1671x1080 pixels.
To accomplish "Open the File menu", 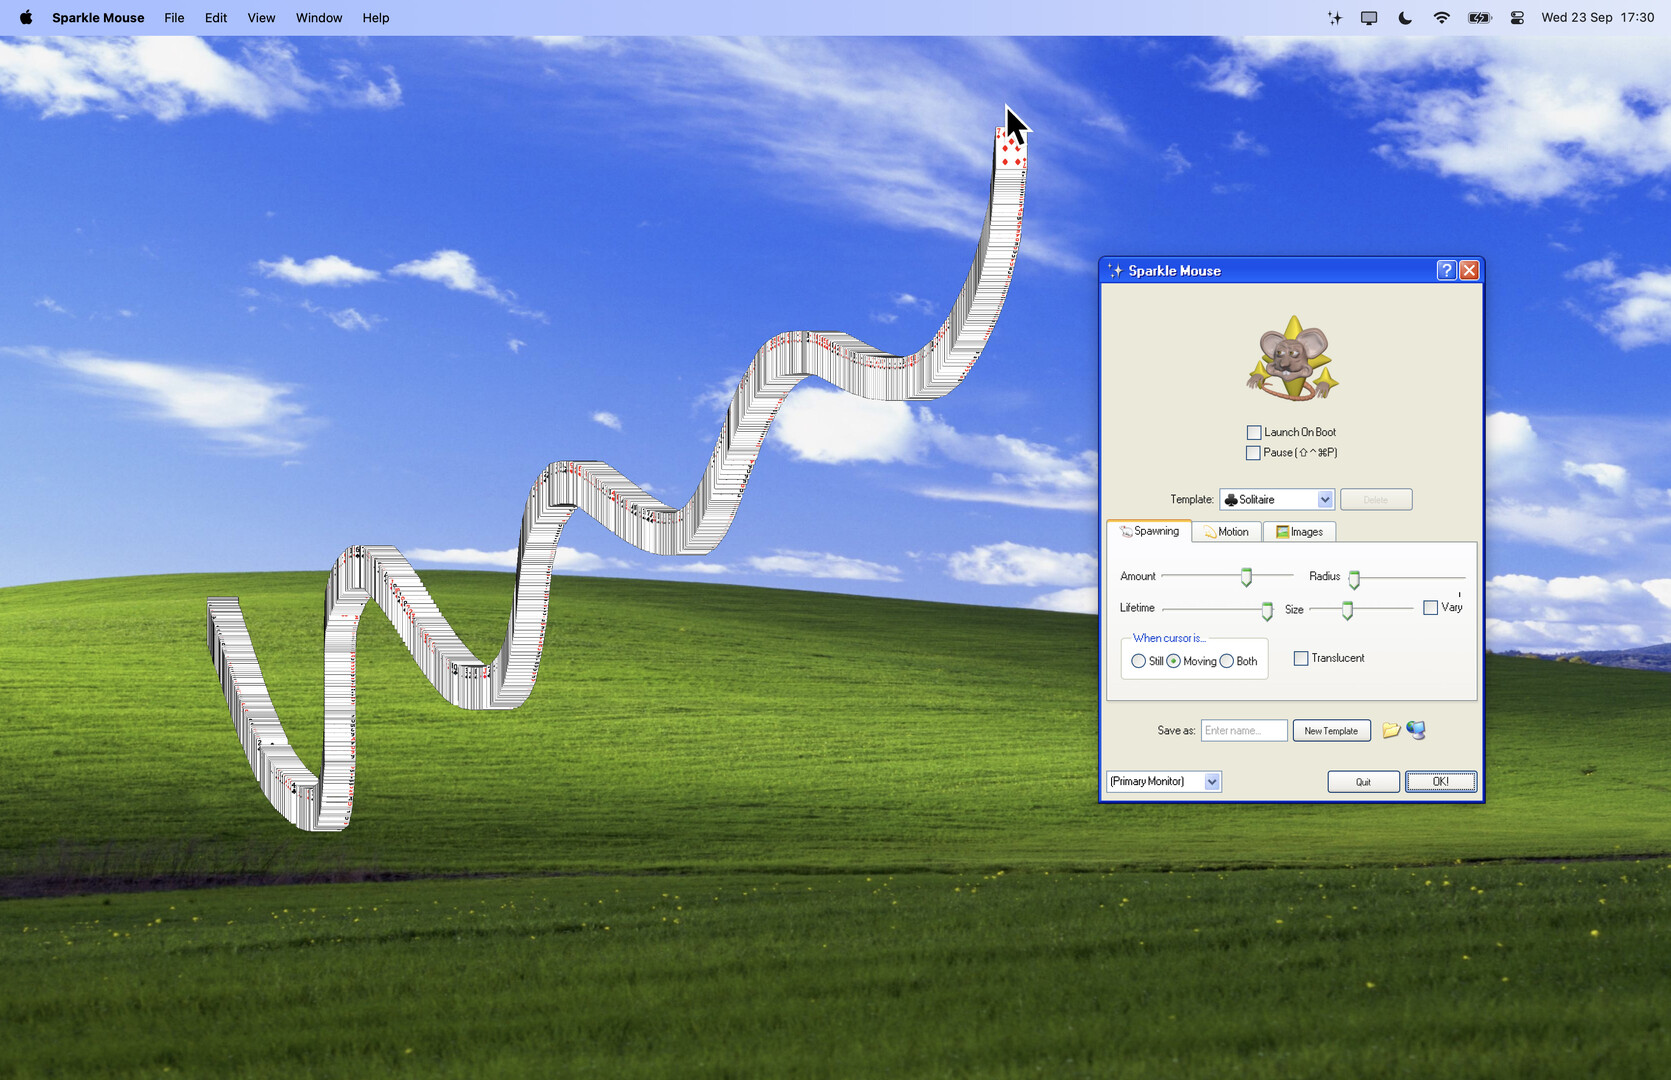I will pos(174,18).
